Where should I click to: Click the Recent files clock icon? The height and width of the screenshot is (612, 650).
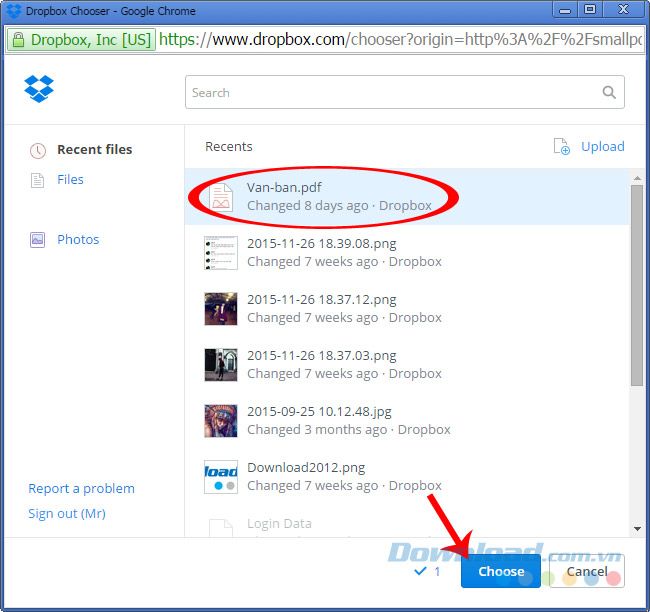(x=38, y=151)
